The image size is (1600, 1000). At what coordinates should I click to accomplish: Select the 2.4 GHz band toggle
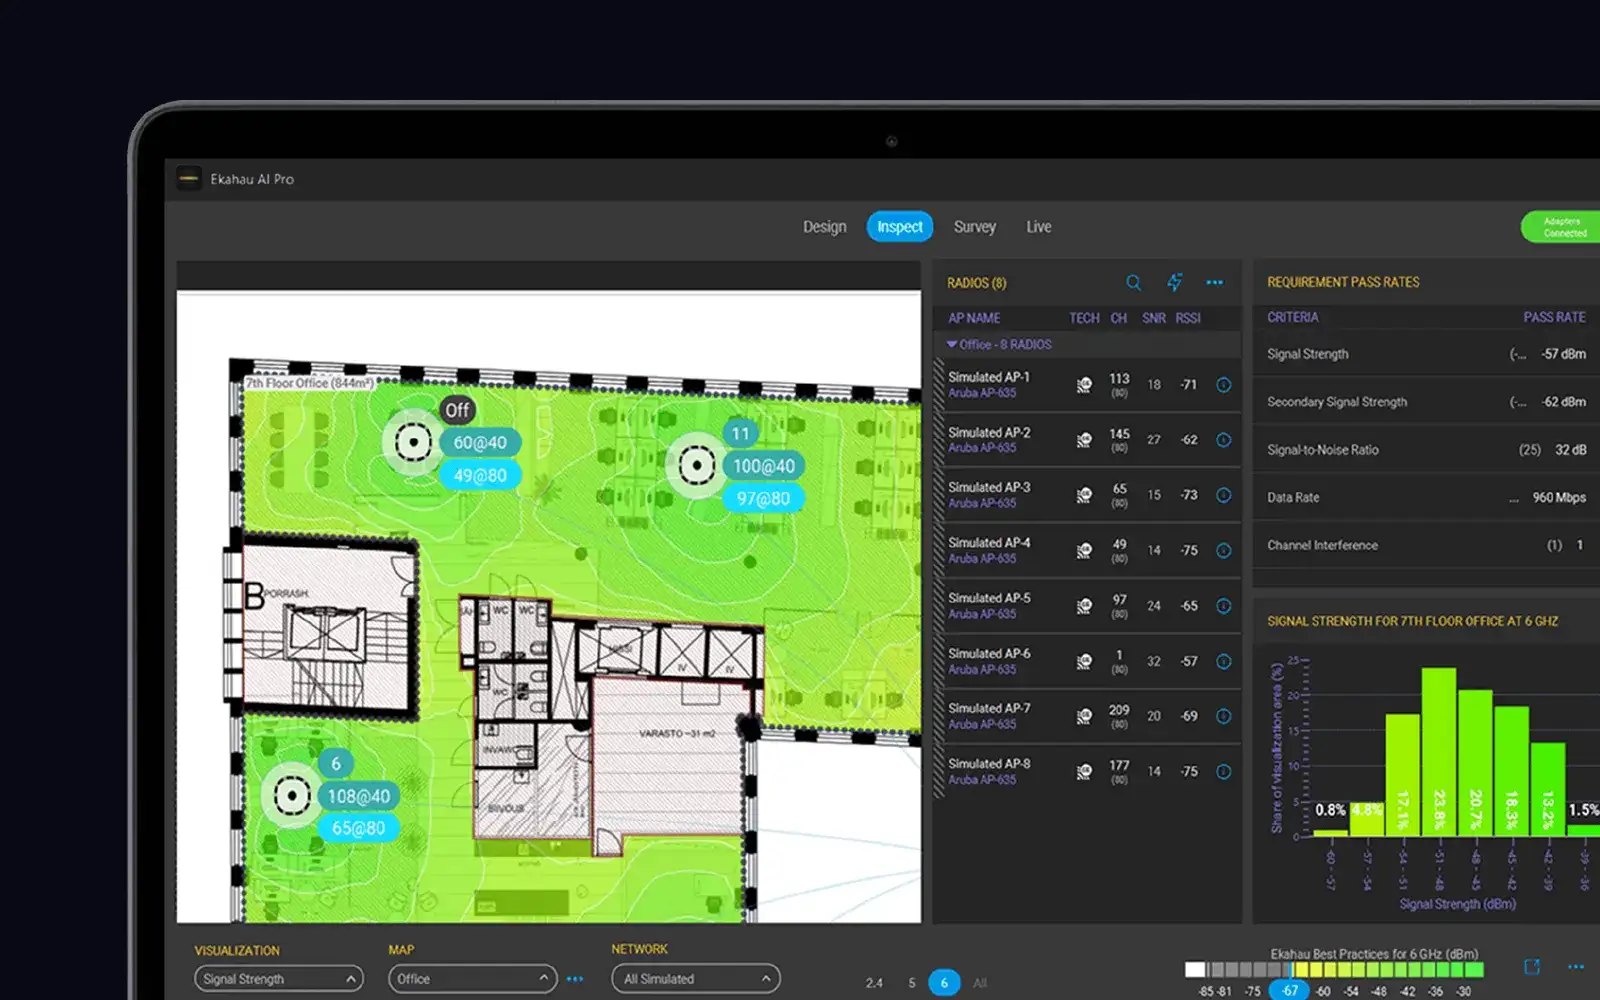874,983
